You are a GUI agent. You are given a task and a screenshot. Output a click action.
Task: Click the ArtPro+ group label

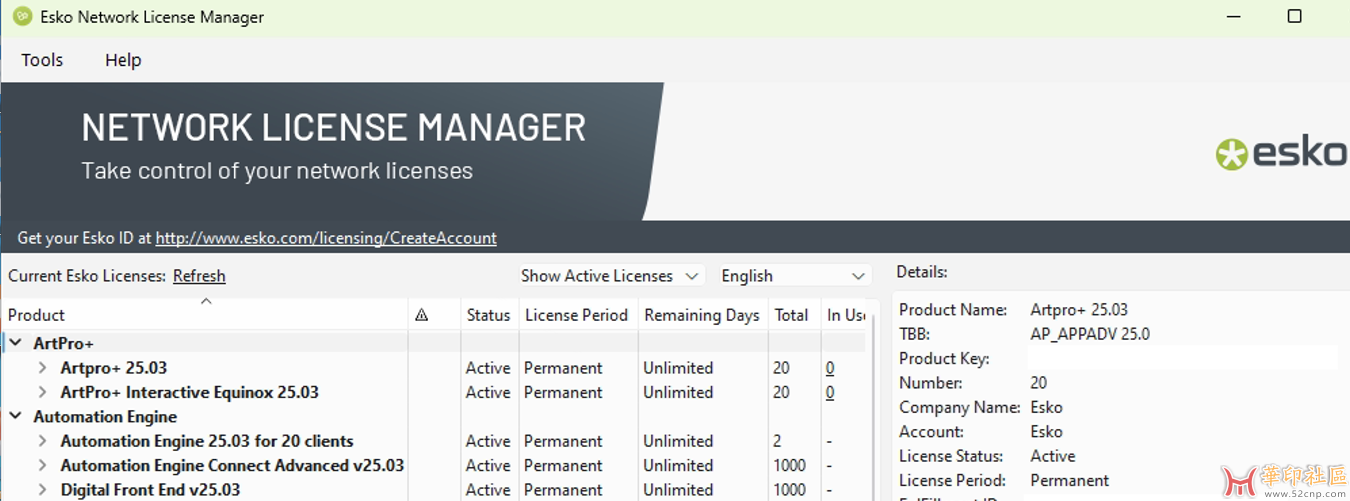(63, 343)
